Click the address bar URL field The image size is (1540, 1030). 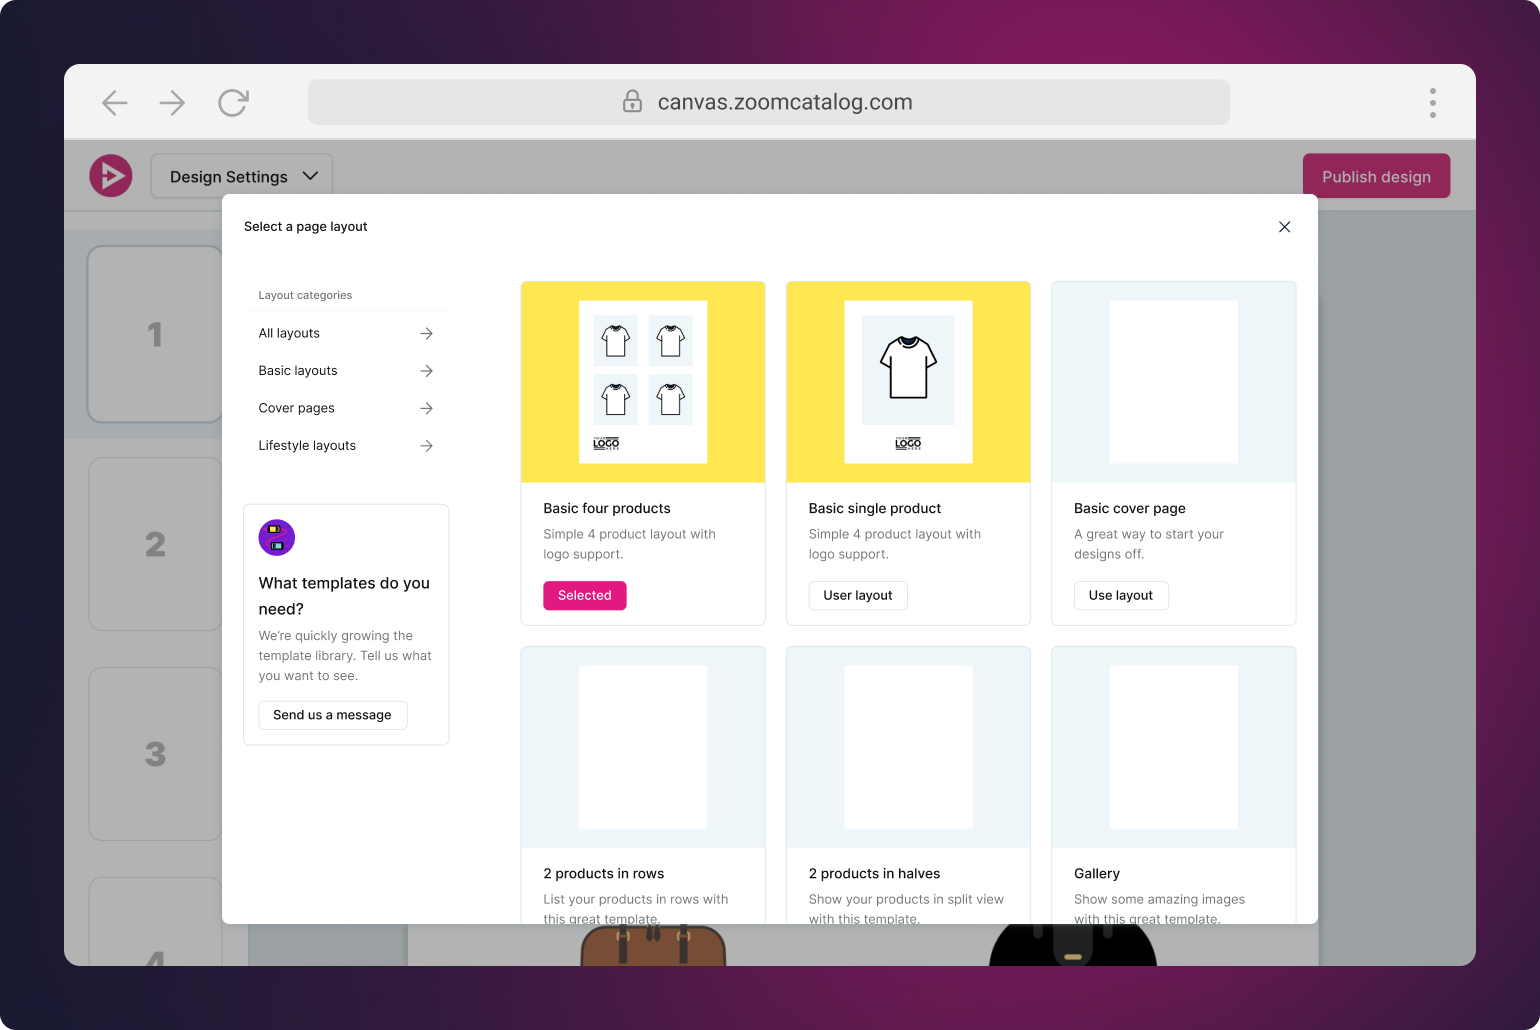pyautogui.click(x=785, y=102)
